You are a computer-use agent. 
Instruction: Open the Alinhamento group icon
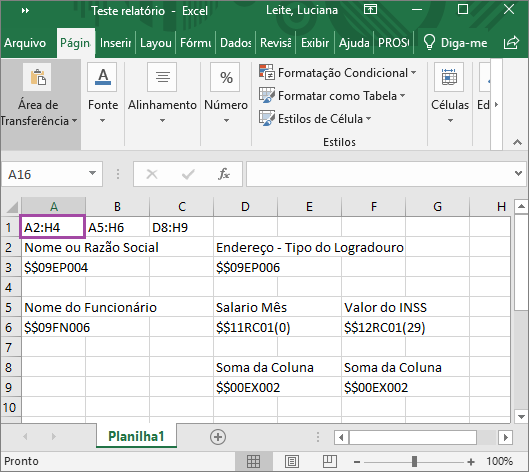(162, 77)
